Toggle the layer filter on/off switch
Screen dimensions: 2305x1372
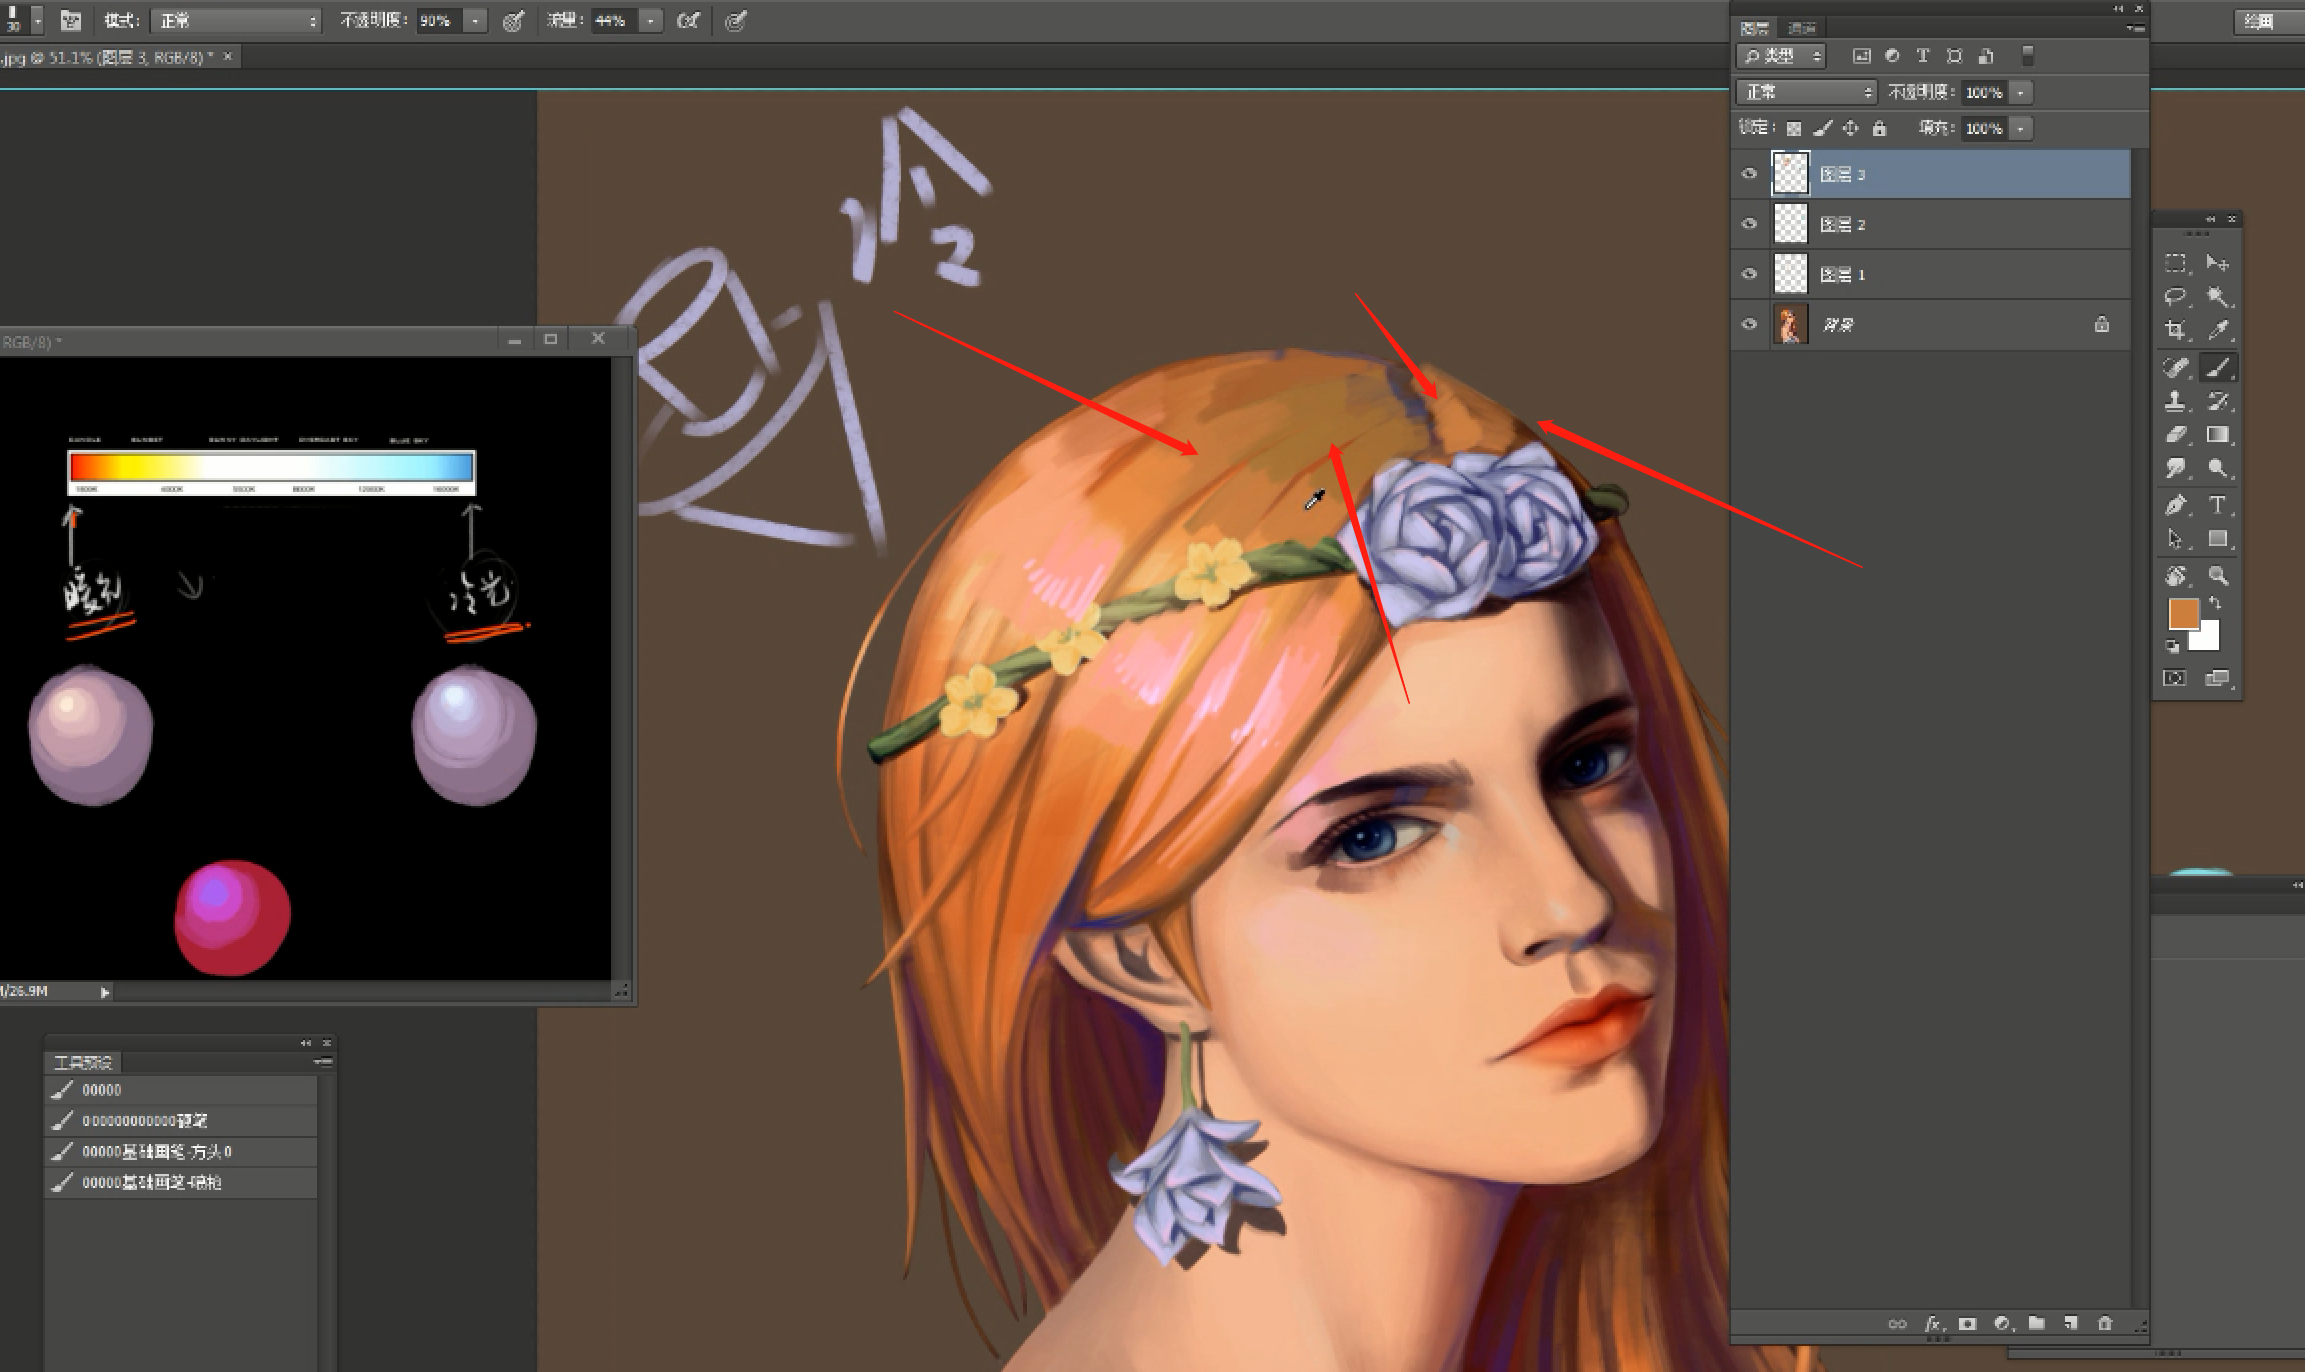pyautogui.click(x=2027, y=56)
